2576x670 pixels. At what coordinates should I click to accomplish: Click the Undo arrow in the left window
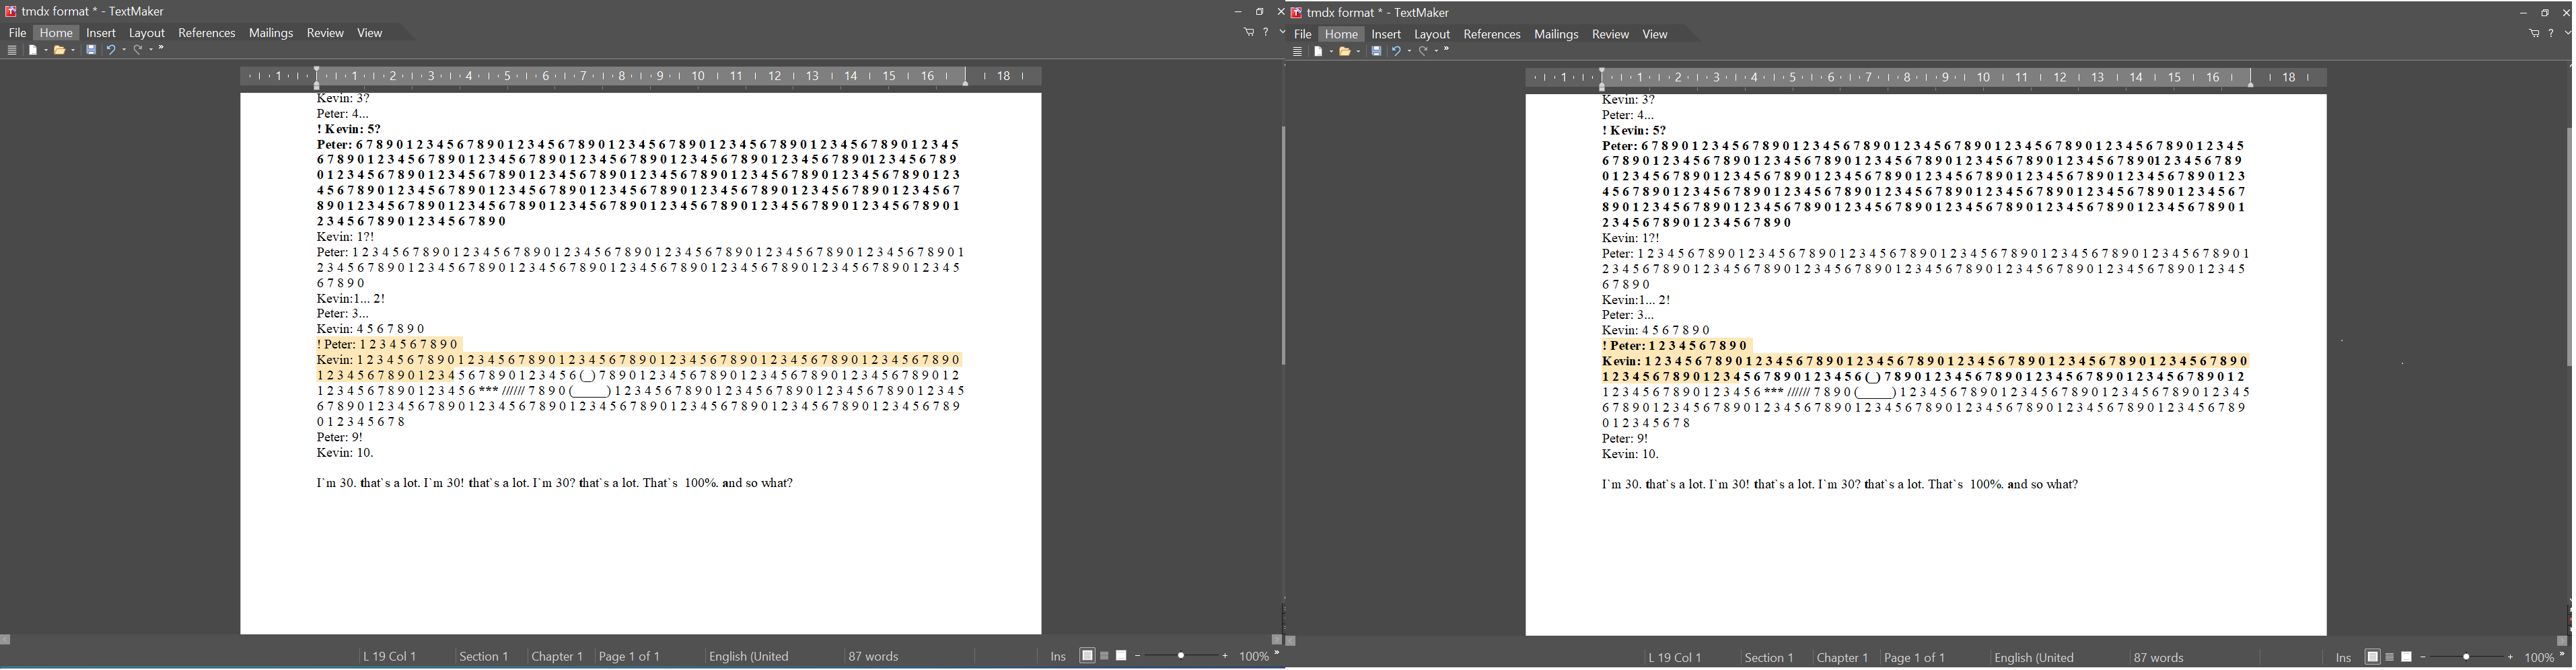coord(111,50)
